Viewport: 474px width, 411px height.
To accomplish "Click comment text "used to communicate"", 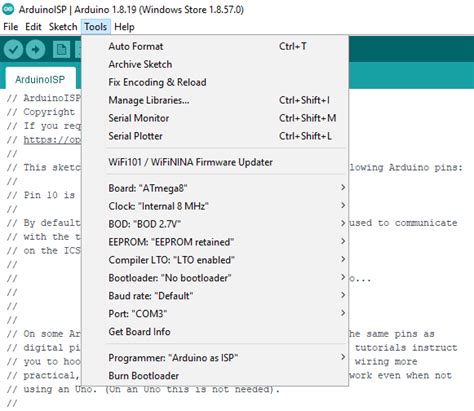I will tap(403, 223).
